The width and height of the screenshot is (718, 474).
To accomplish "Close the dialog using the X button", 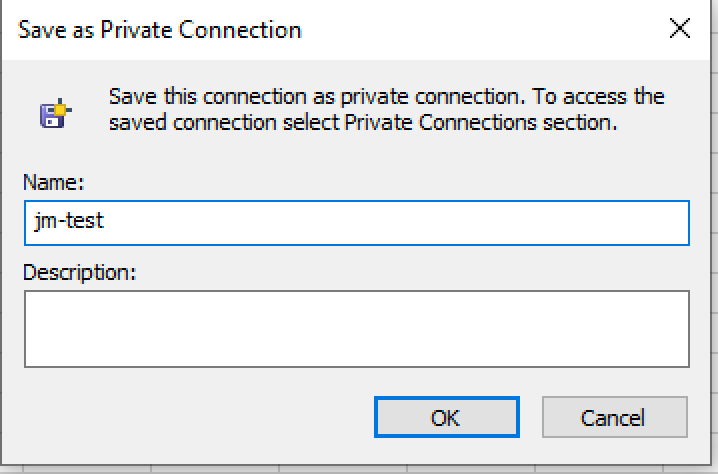I will (x=680, y=28).
